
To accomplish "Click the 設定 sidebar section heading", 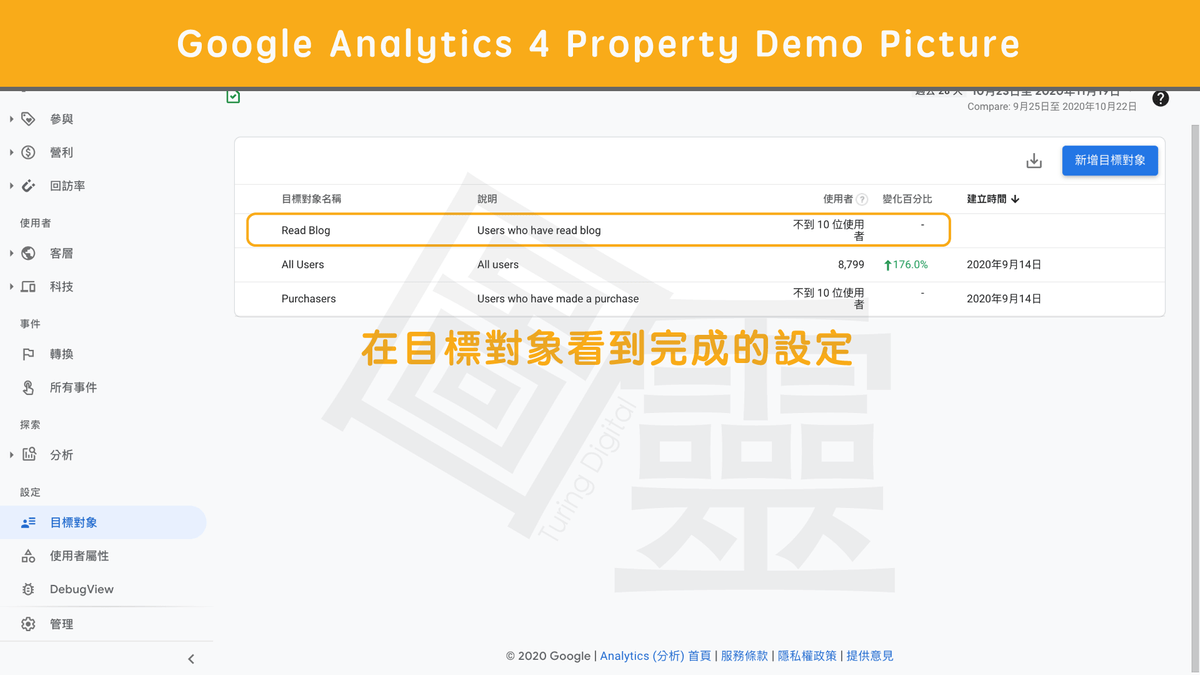I will (x=30, y=492).
